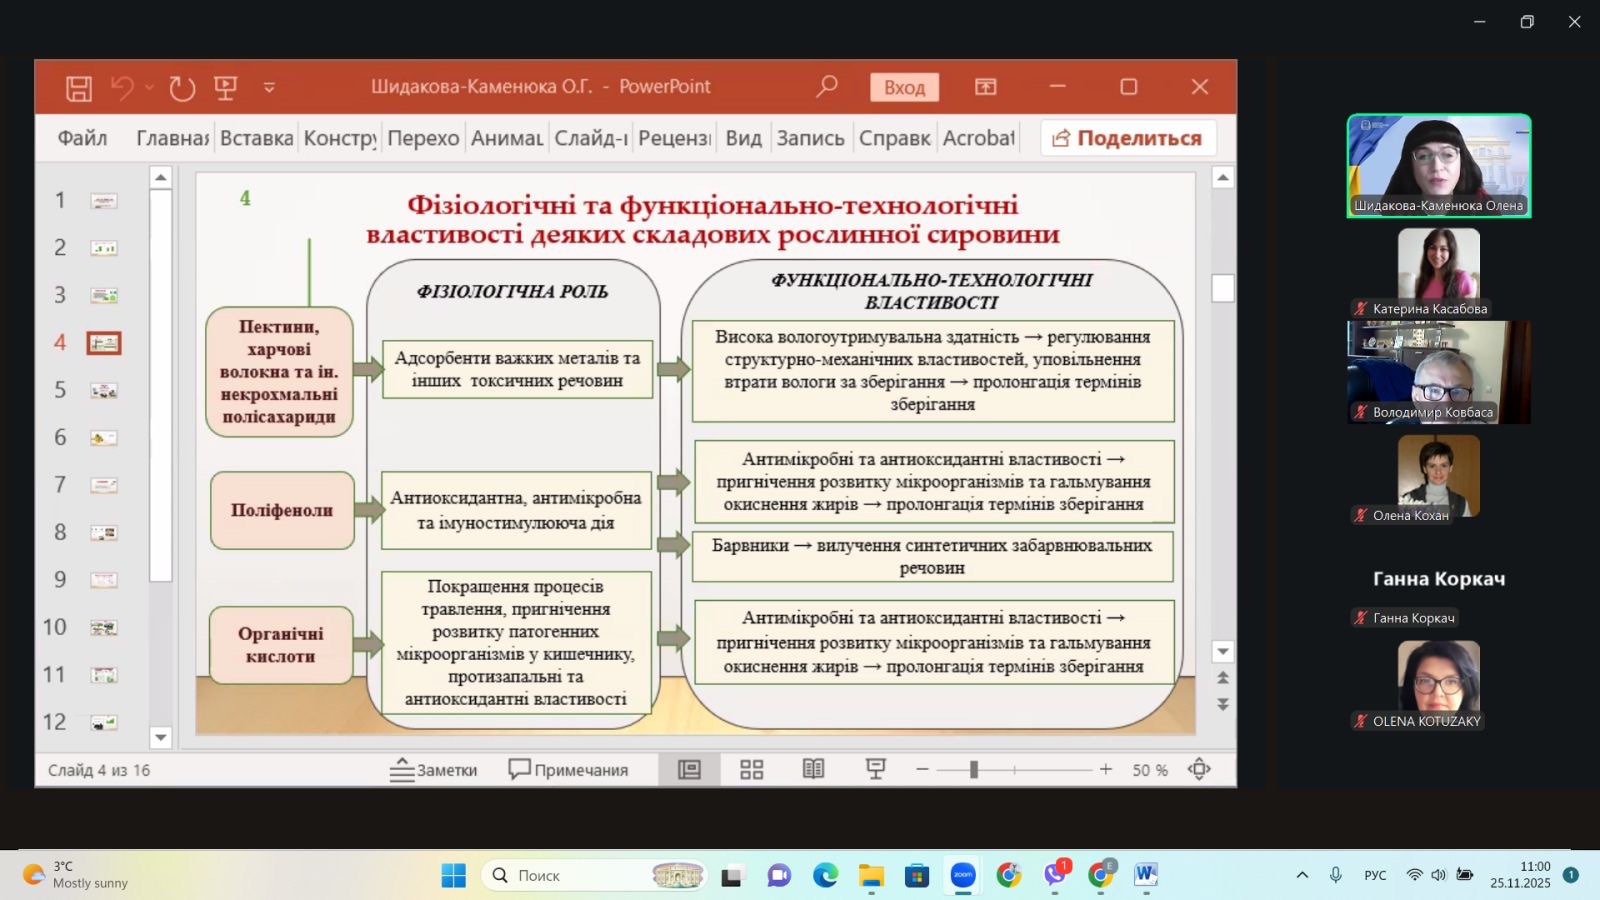
Task: Start slideshow from beginning icon
Action: (x=226, y=88)
